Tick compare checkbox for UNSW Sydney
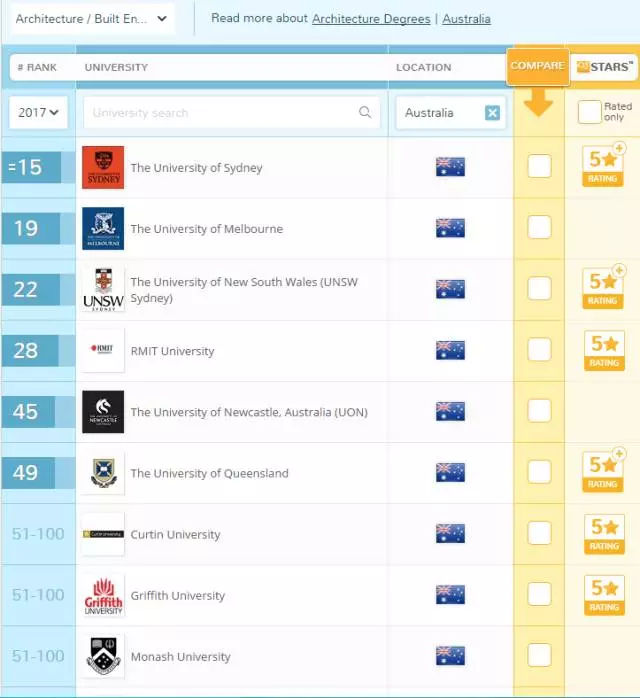The image size is (640, 698). pos(539,288)
